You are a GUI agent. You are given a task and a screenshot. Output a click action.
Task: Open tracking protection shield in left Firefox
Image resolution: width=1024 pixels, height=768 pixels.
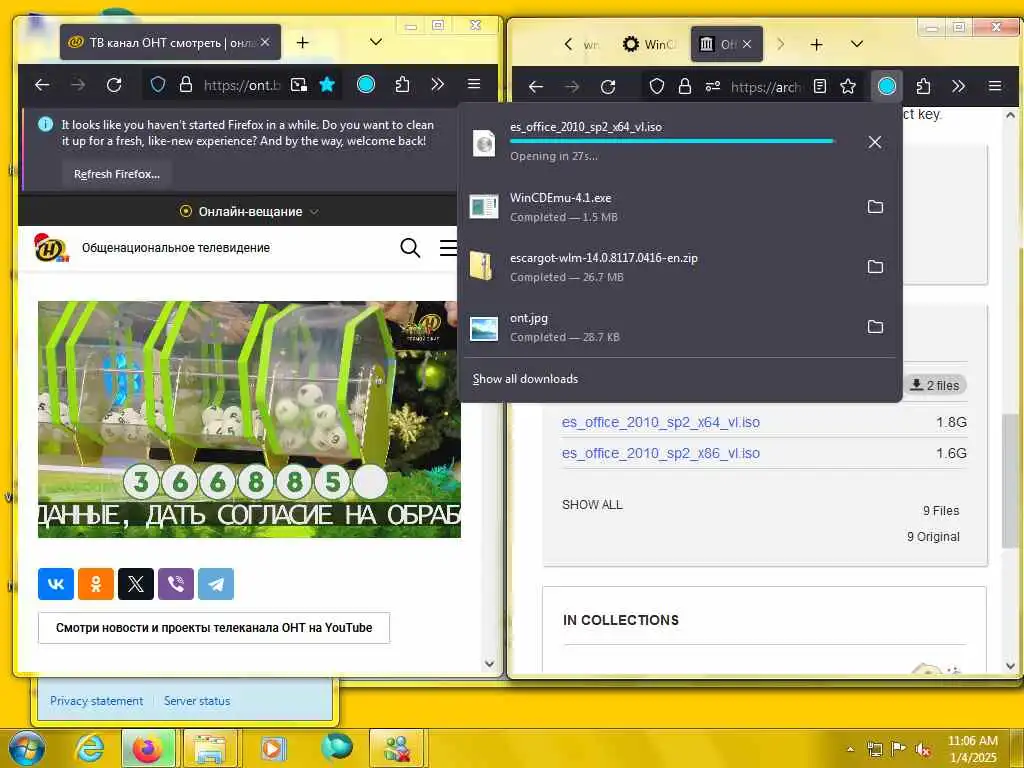click(x=158, y=85)
